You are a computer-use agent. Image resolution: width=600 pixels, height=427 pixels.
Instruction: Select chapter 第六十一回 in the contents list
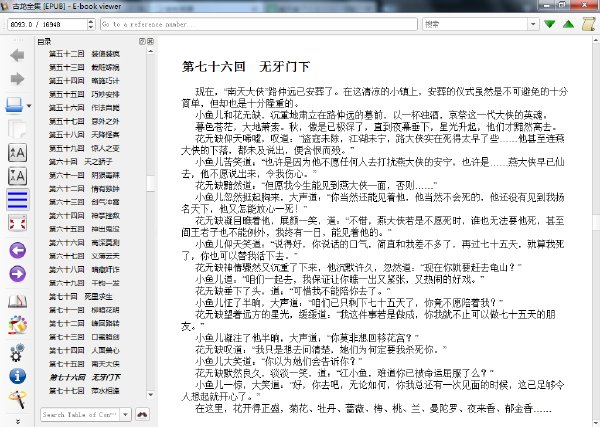[84, 175]
